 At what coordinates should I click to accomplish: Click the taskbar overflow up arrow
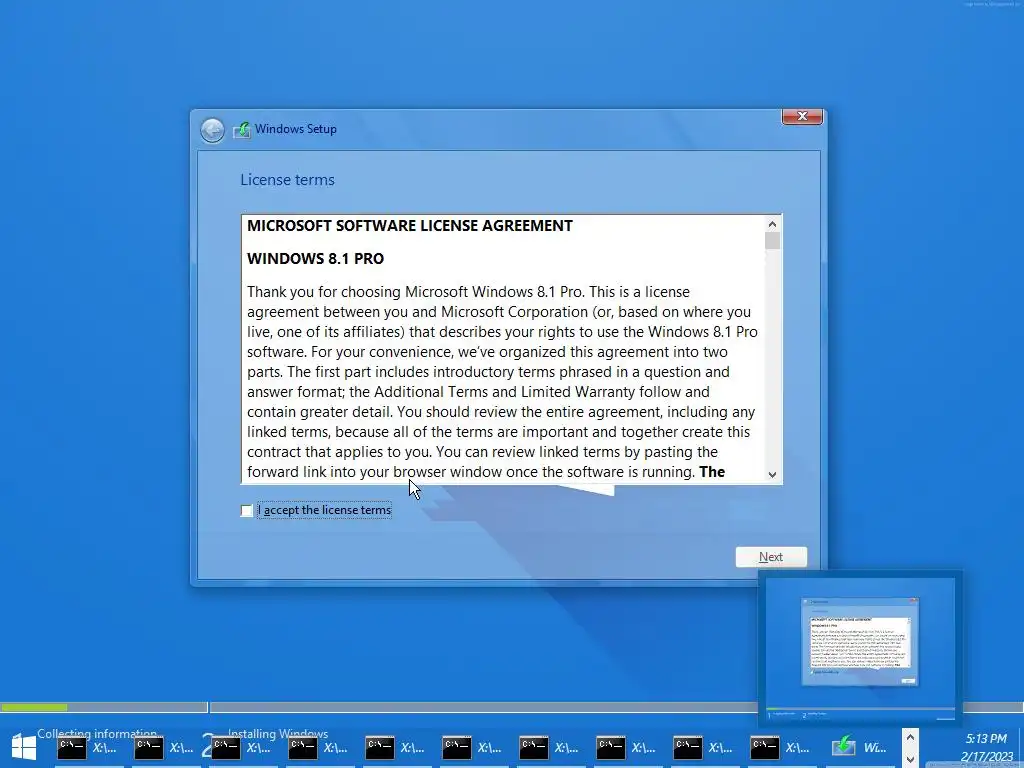(910, 738)
